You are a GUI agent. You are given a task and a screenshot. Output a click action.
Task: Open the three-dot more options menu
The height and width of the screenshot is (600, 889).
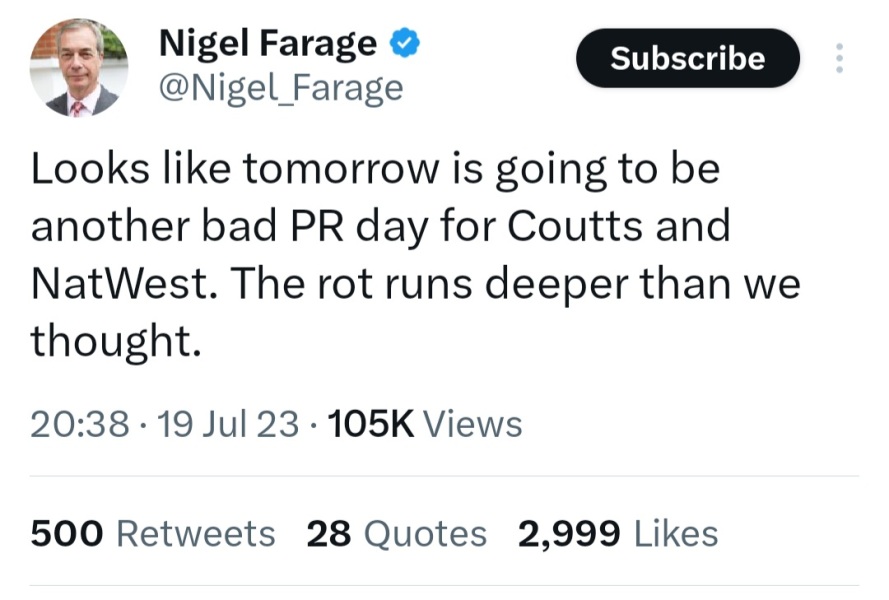pos(838,58)
